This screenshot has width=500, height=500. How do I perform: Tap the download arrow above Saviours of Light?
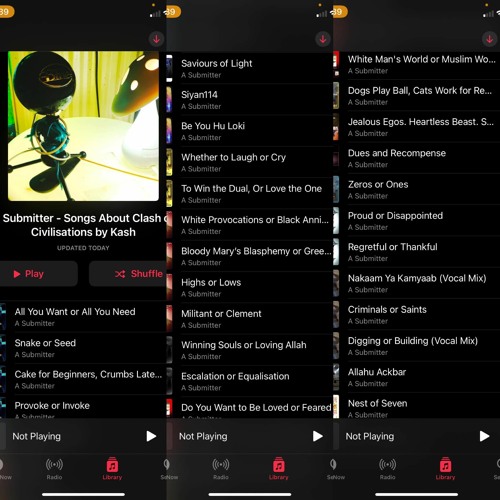click(x=323, y=39)
